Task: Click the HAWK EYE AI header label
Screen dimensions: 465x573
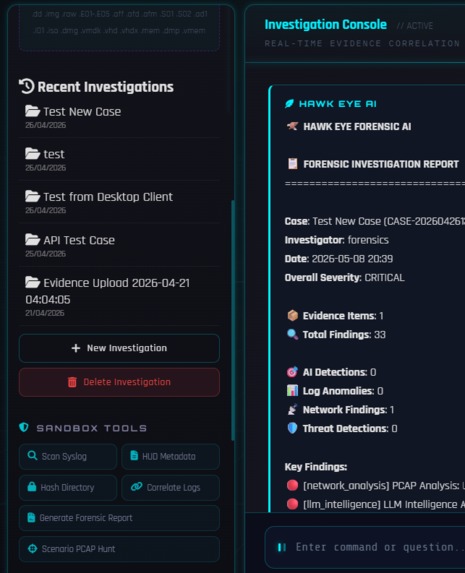Action: tap(338, 104)
